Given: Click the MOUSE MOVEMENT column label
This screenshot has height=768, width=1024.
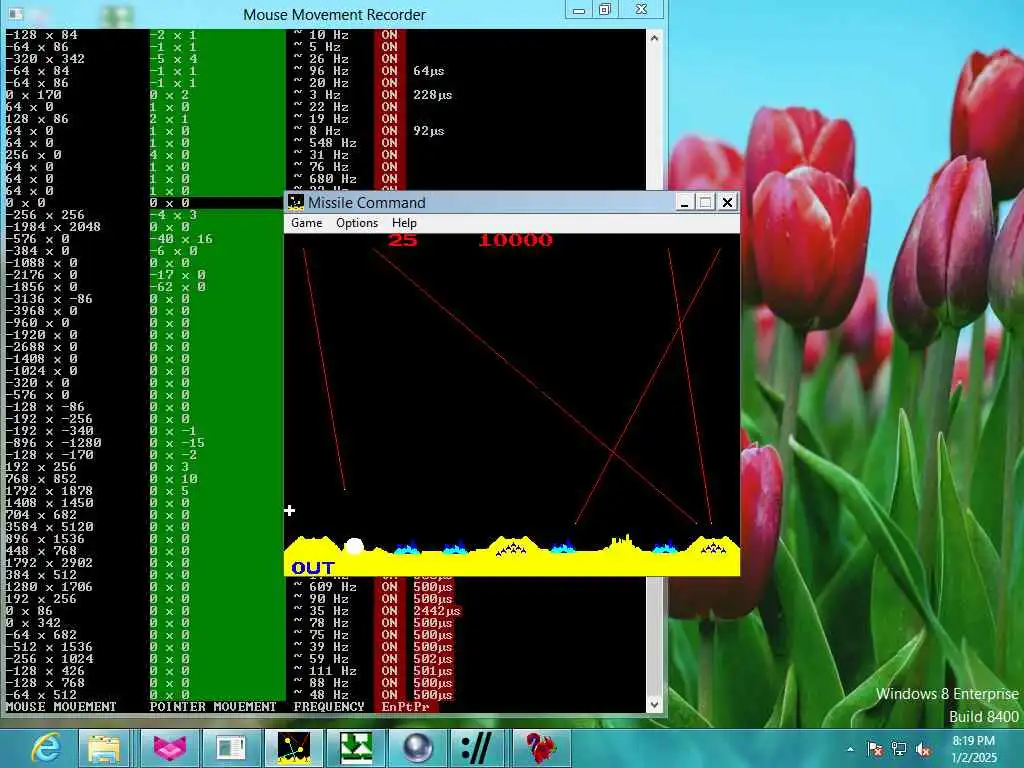Looking at the screenshot, I should tap(61, 707).
